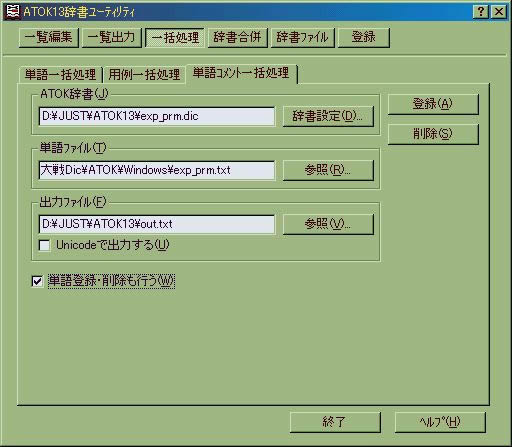
Task: Click the ATOK辞書 path input field
Action: click(157, 116)
